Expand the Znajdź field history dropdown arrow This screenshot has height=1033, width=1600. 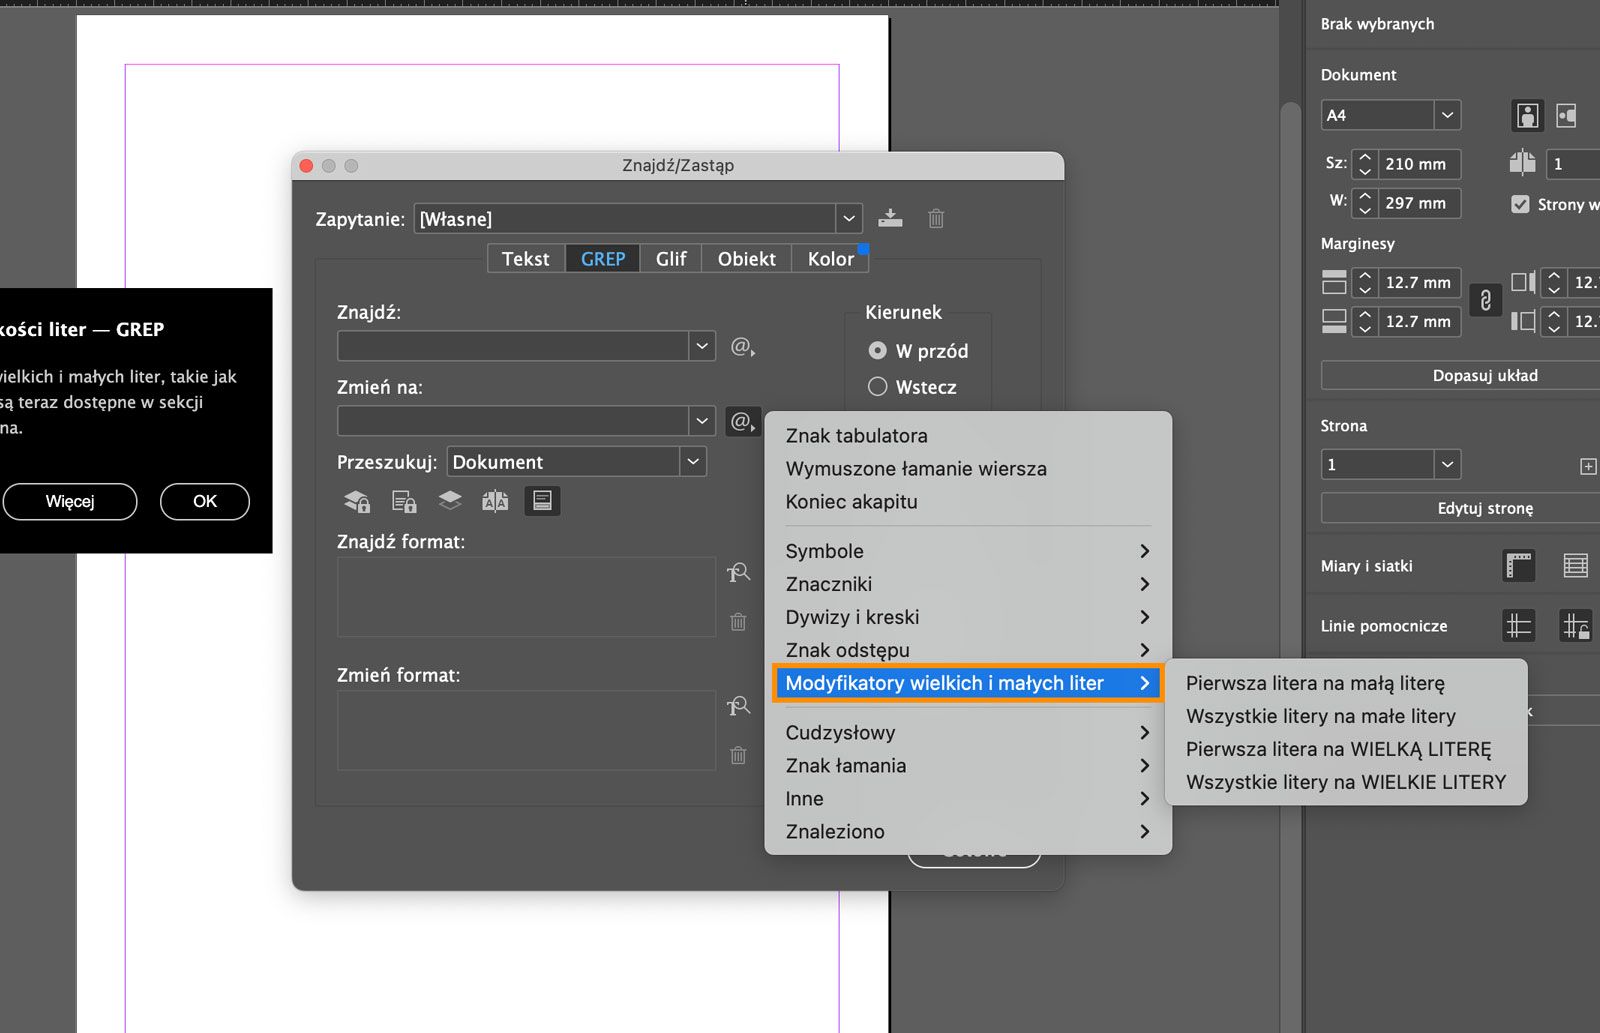click(x=702, y=346)
